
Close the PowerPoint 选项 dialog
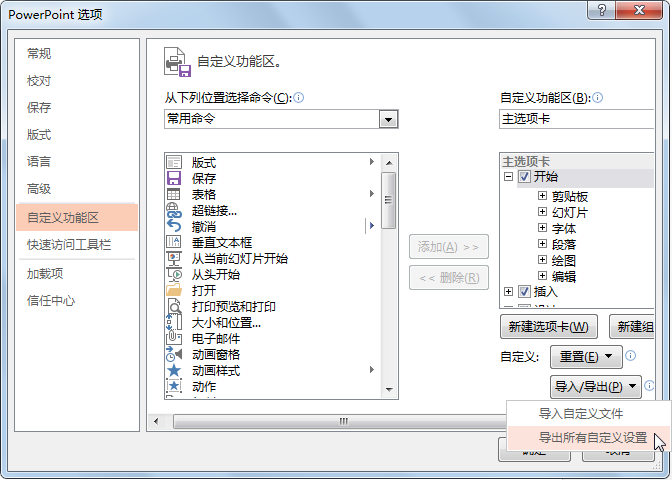[639, 10]
